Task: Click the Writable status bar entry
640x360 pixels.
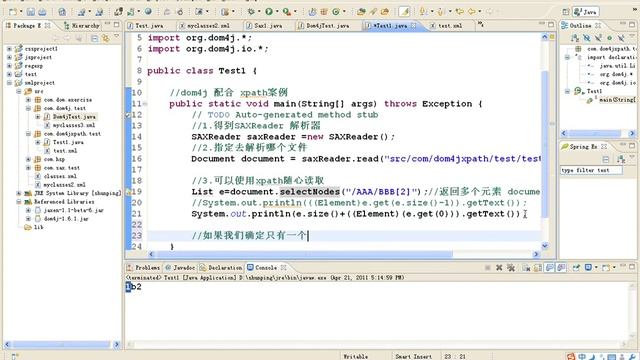Action: point(356,356)
